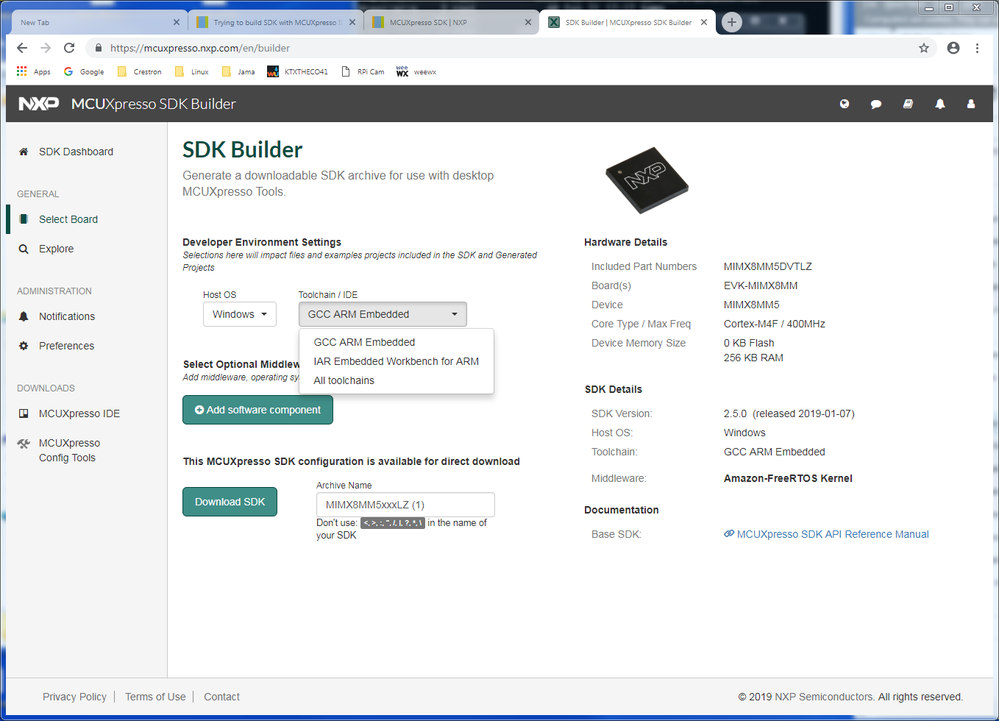Open the globe language icon in header
Screen dimensions: 999x721
click(x=844, y=104)
